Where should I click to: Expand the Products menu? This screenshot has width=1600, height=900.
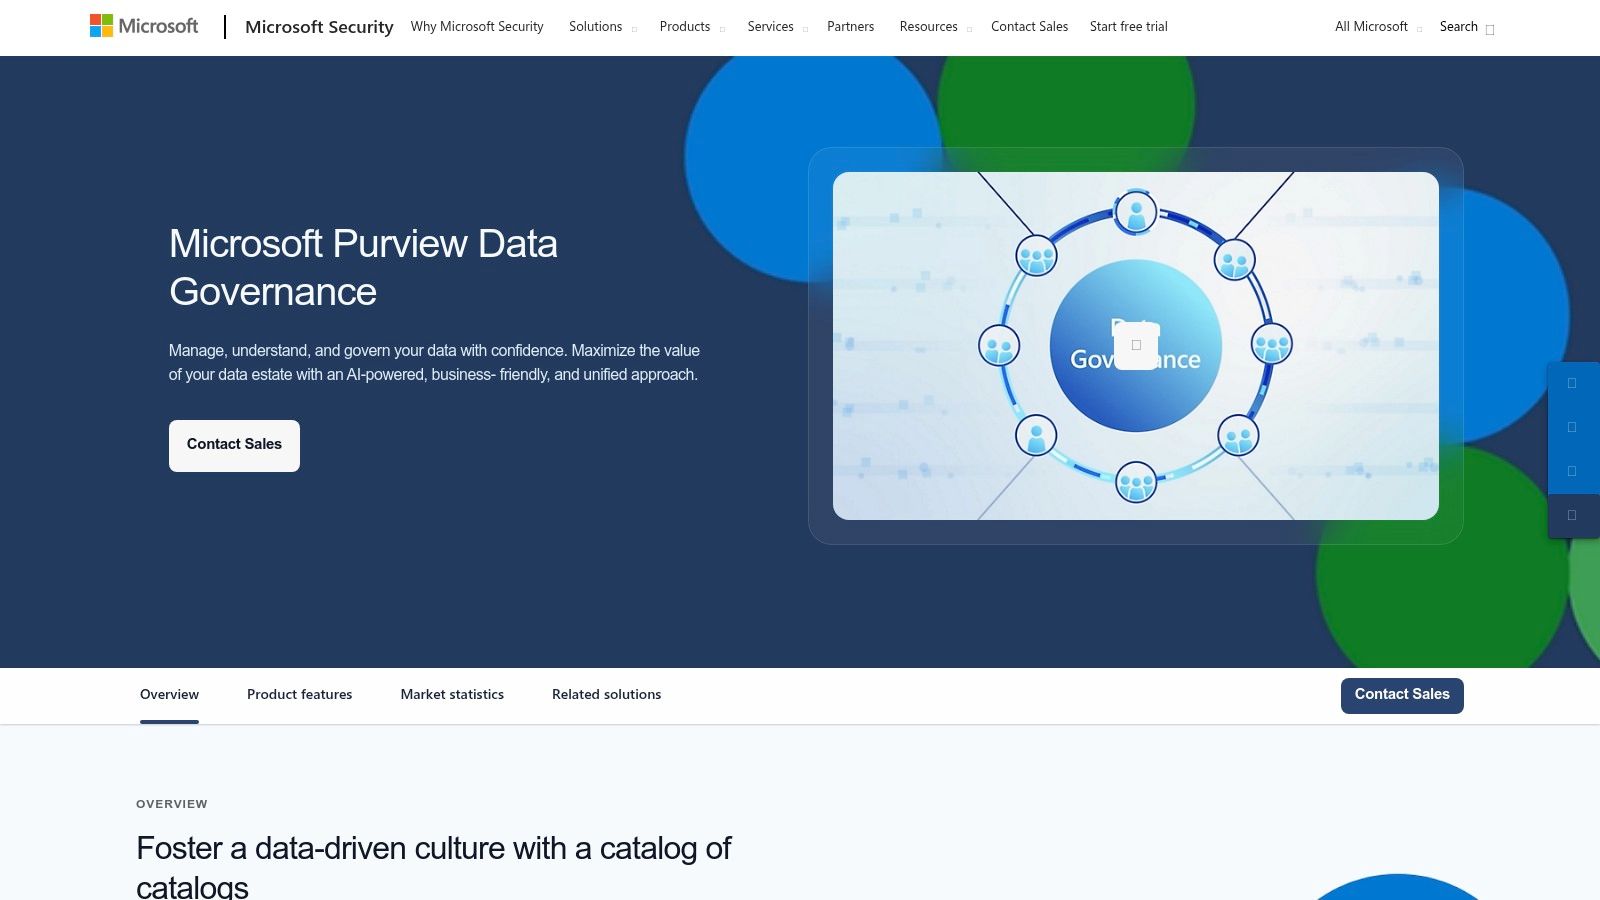point(692,27)
